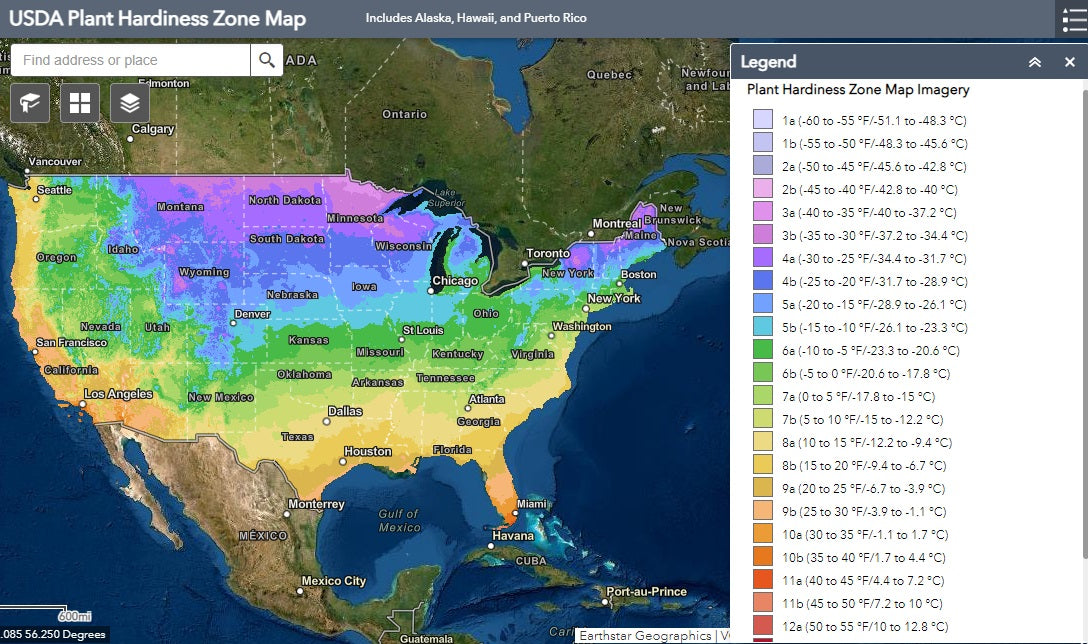Click the 8a zone legend entry text
Viewport: 1088px width, 644px height.
click(x=866, y=442)
